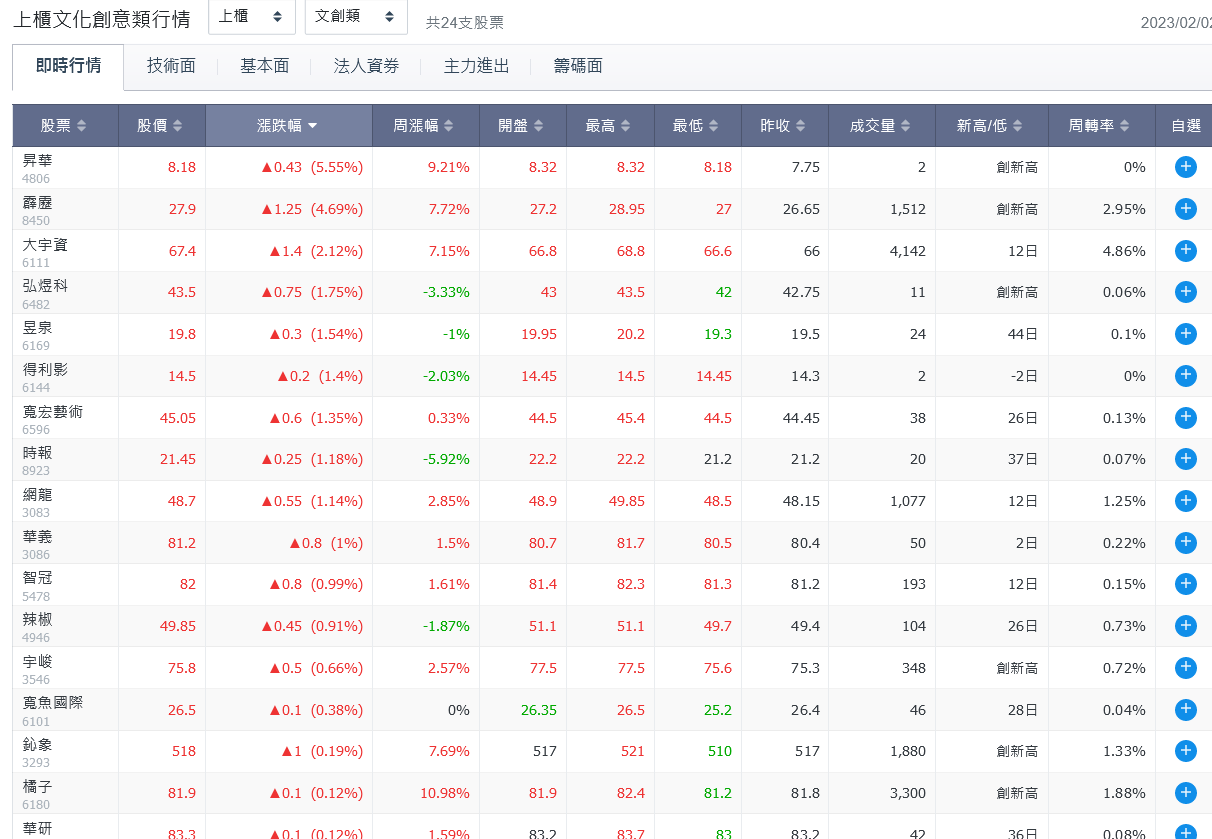Open stock 昱泉 6169 details

pyautogui.click(x=37, y=336)
